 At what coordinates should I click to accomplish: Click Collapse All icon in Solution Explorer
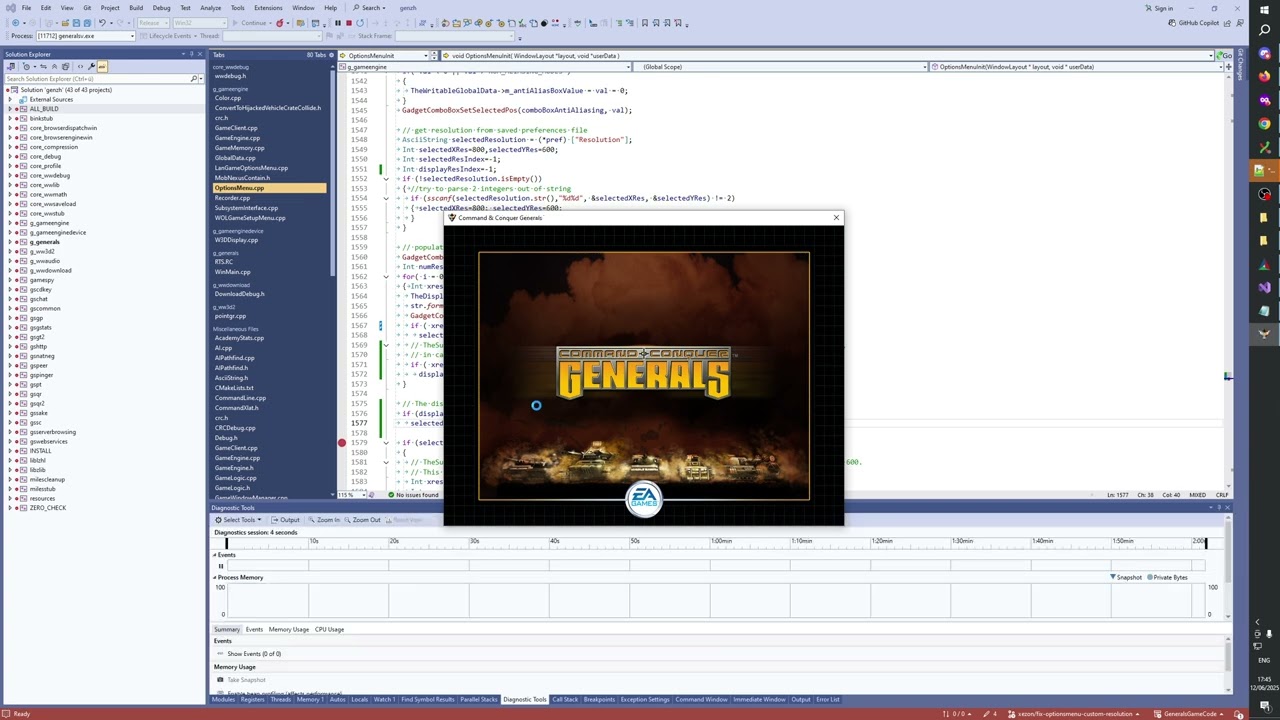pyautogui.click(x=54, y=66)
